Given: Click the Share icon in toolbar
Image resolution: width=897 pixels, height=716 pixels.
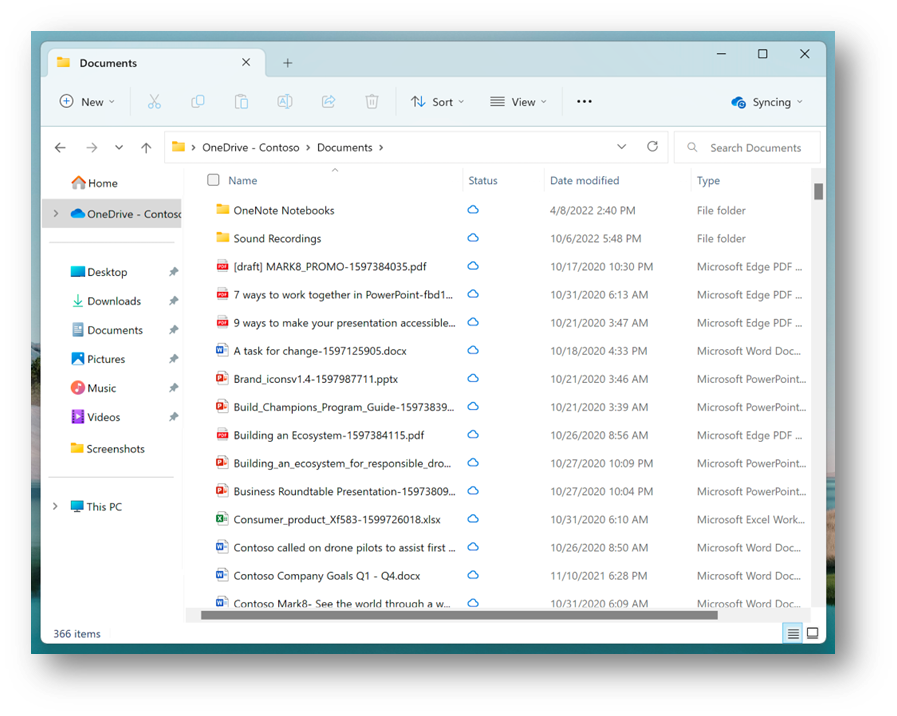Looking at the screenshot, I should 328,102.
